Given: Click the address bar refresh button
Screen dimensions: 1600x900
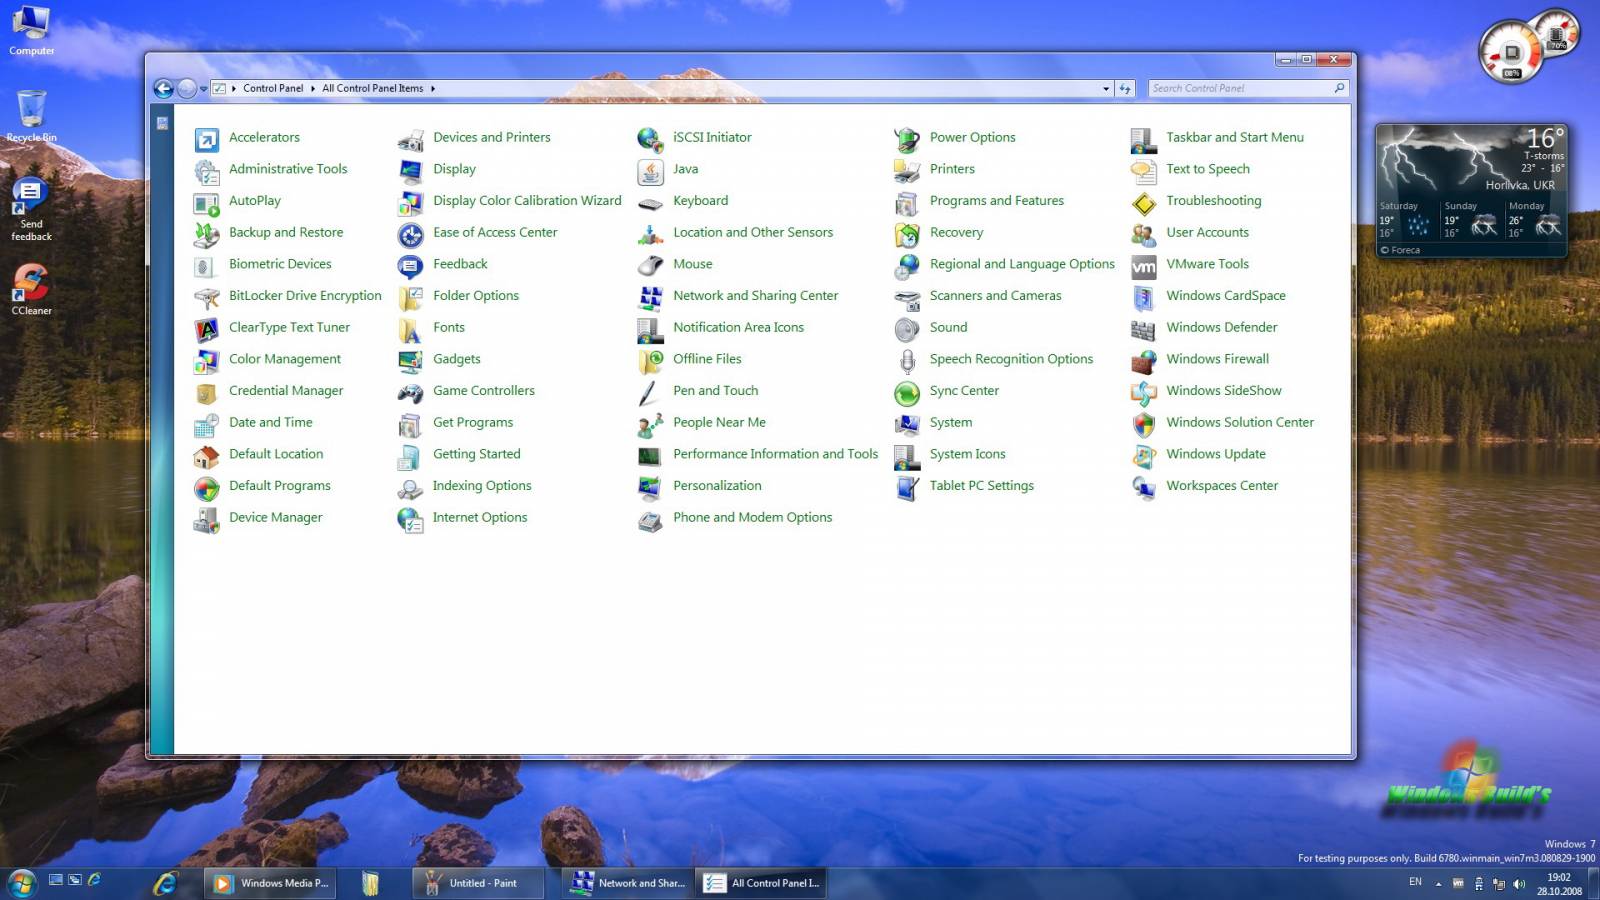Looking at the screenshot, I should click(1125, 89).
